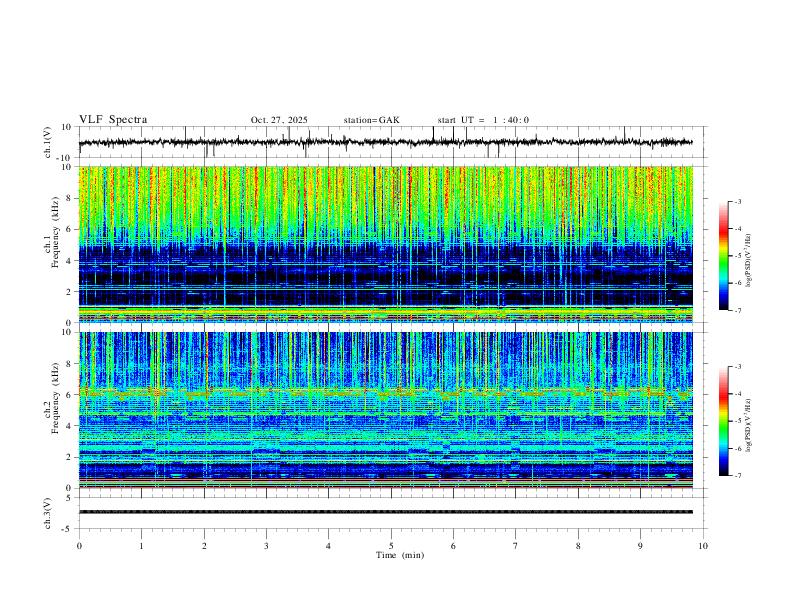Click time-axis tick label '9'

click(640, 546)
